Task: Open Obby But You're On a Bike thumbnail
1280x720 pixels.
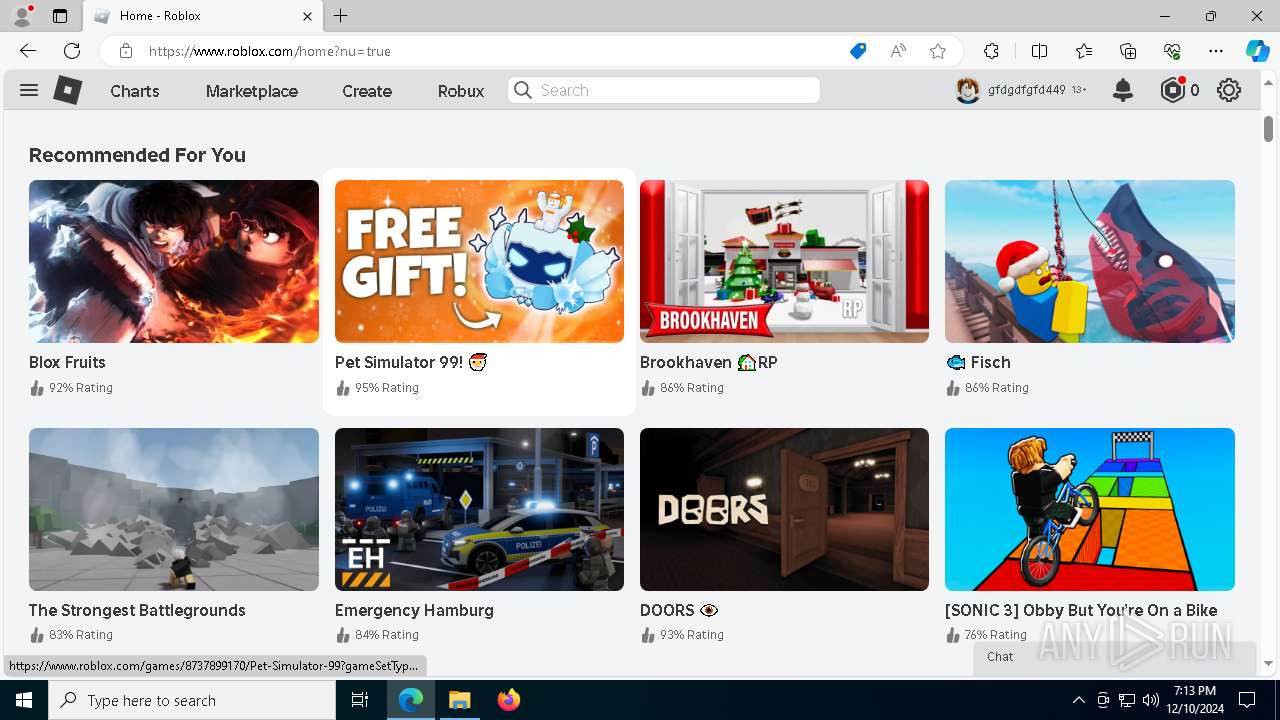Action: [1090, 509]
